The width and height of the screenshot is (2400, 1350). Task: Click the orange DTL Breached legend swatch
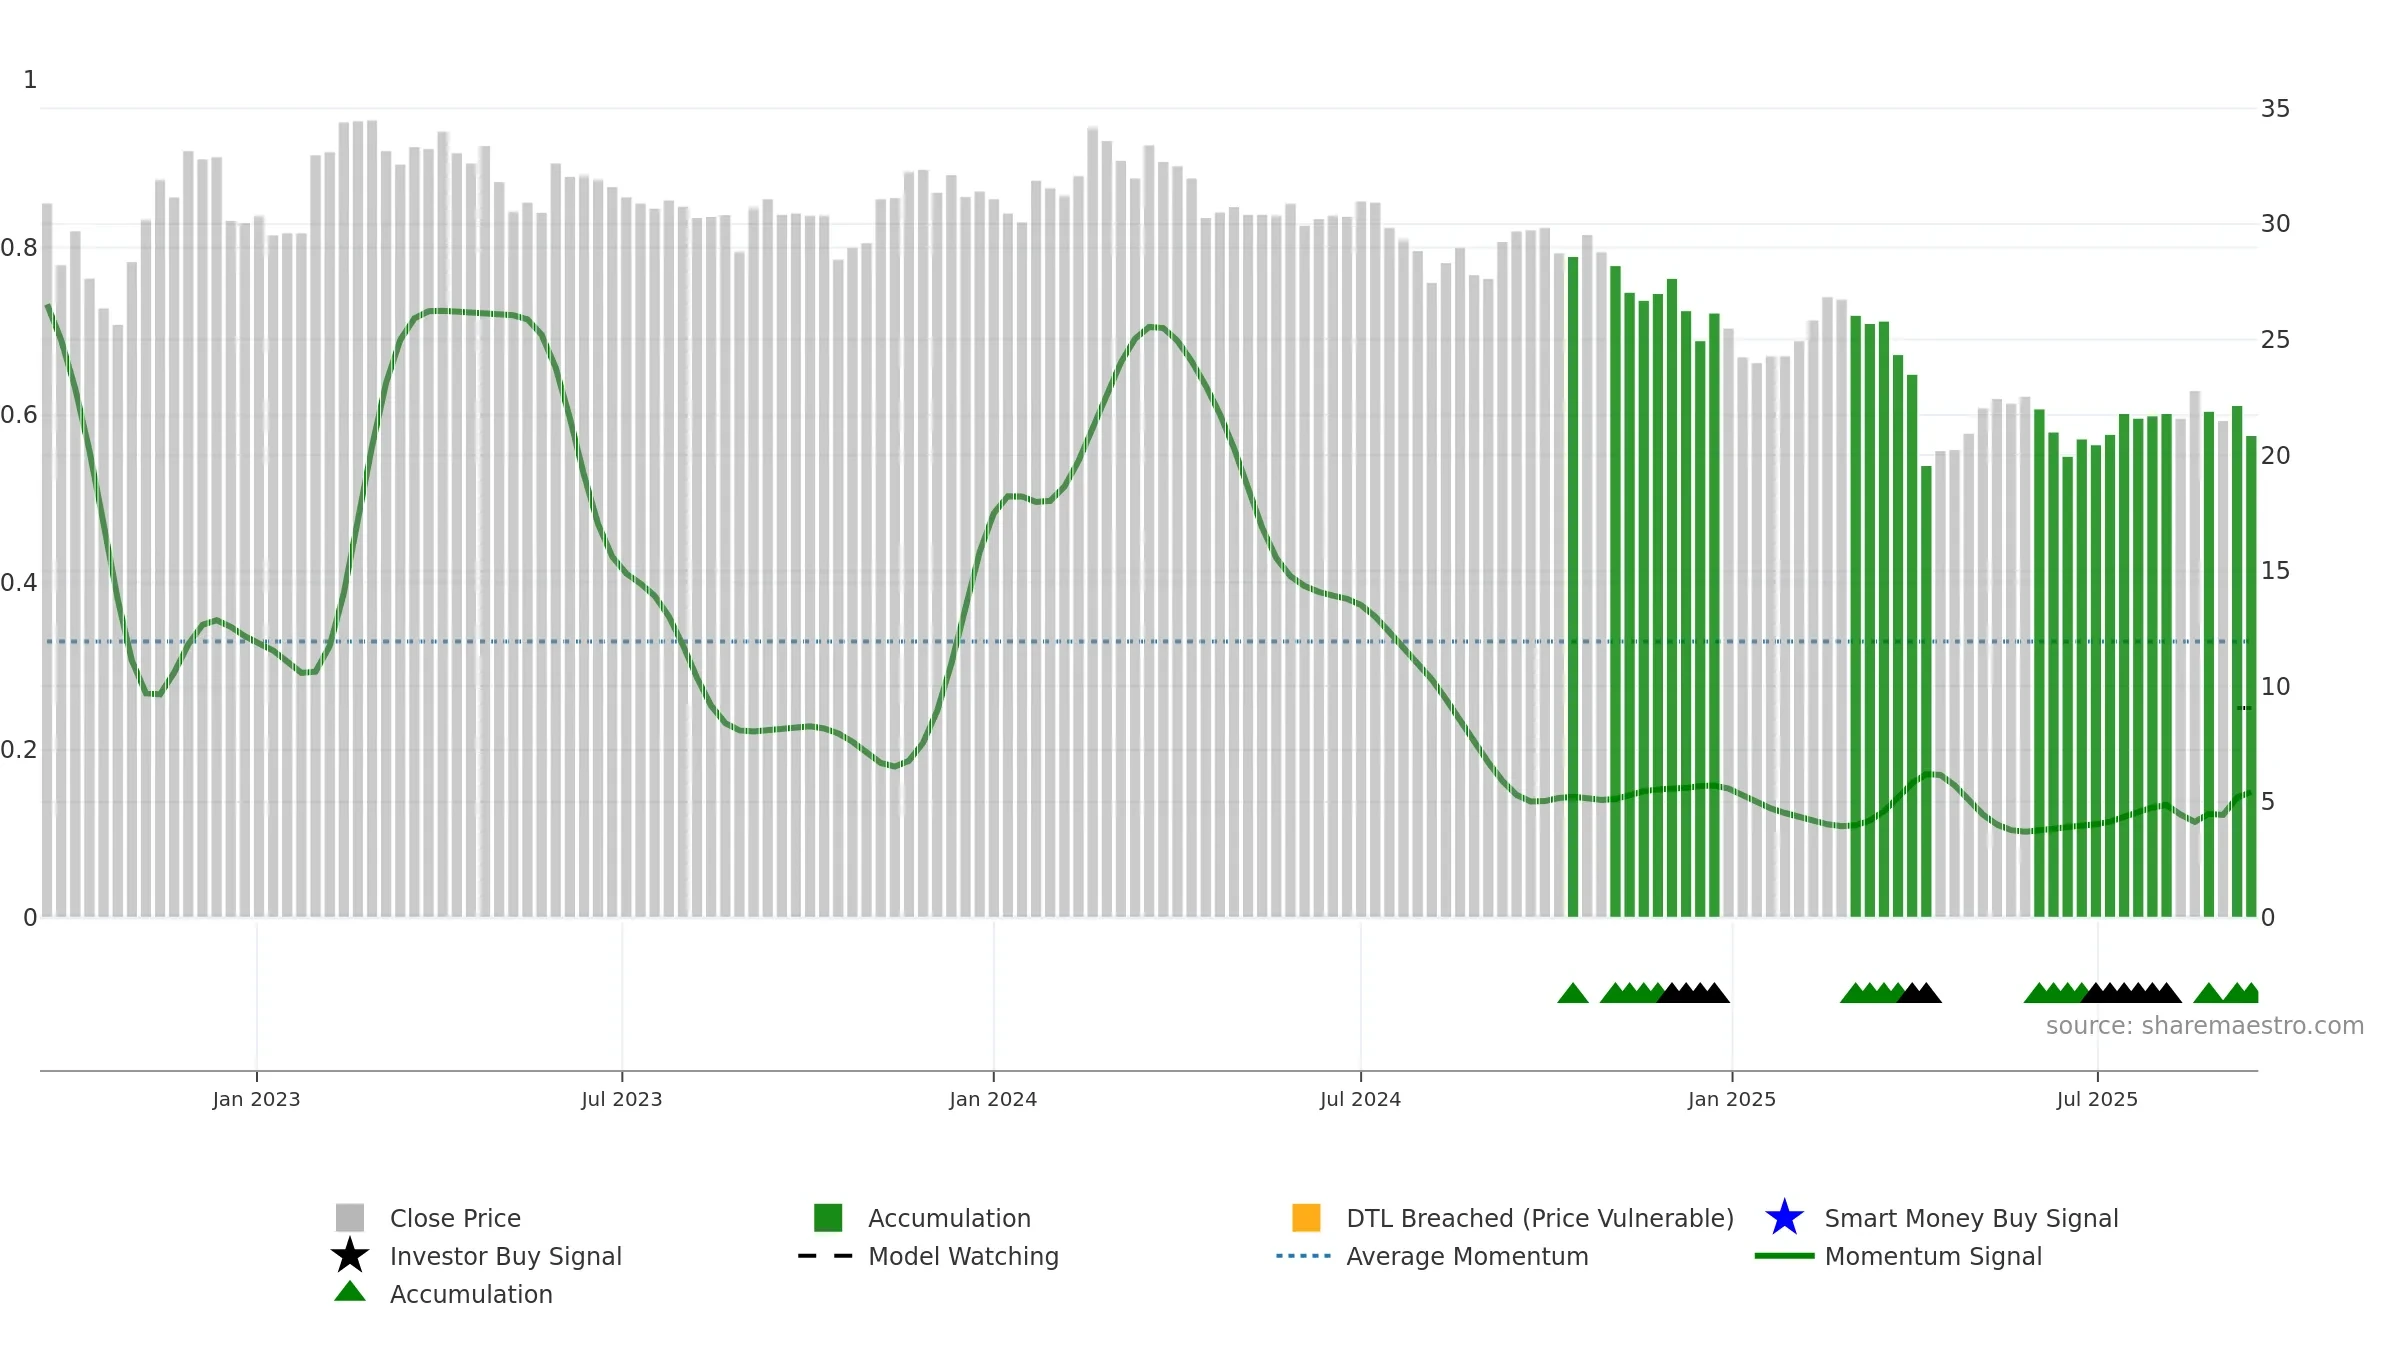(1306, 1217)
